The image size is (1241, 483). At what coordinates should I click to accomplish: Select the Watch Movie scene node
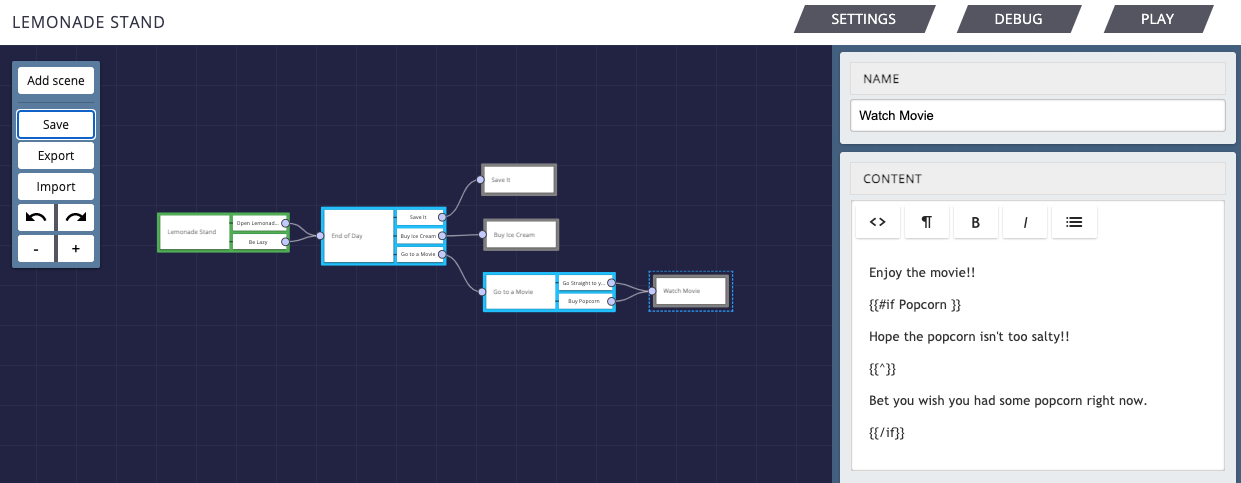click(690, 291)
